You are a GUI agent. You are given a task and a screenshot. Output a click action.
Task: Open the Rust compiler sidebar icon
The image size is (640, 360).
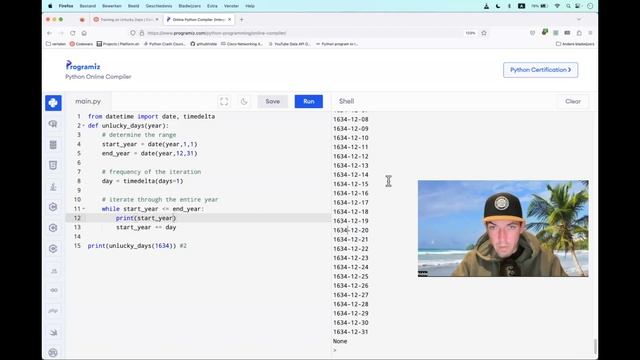[53, 353]
